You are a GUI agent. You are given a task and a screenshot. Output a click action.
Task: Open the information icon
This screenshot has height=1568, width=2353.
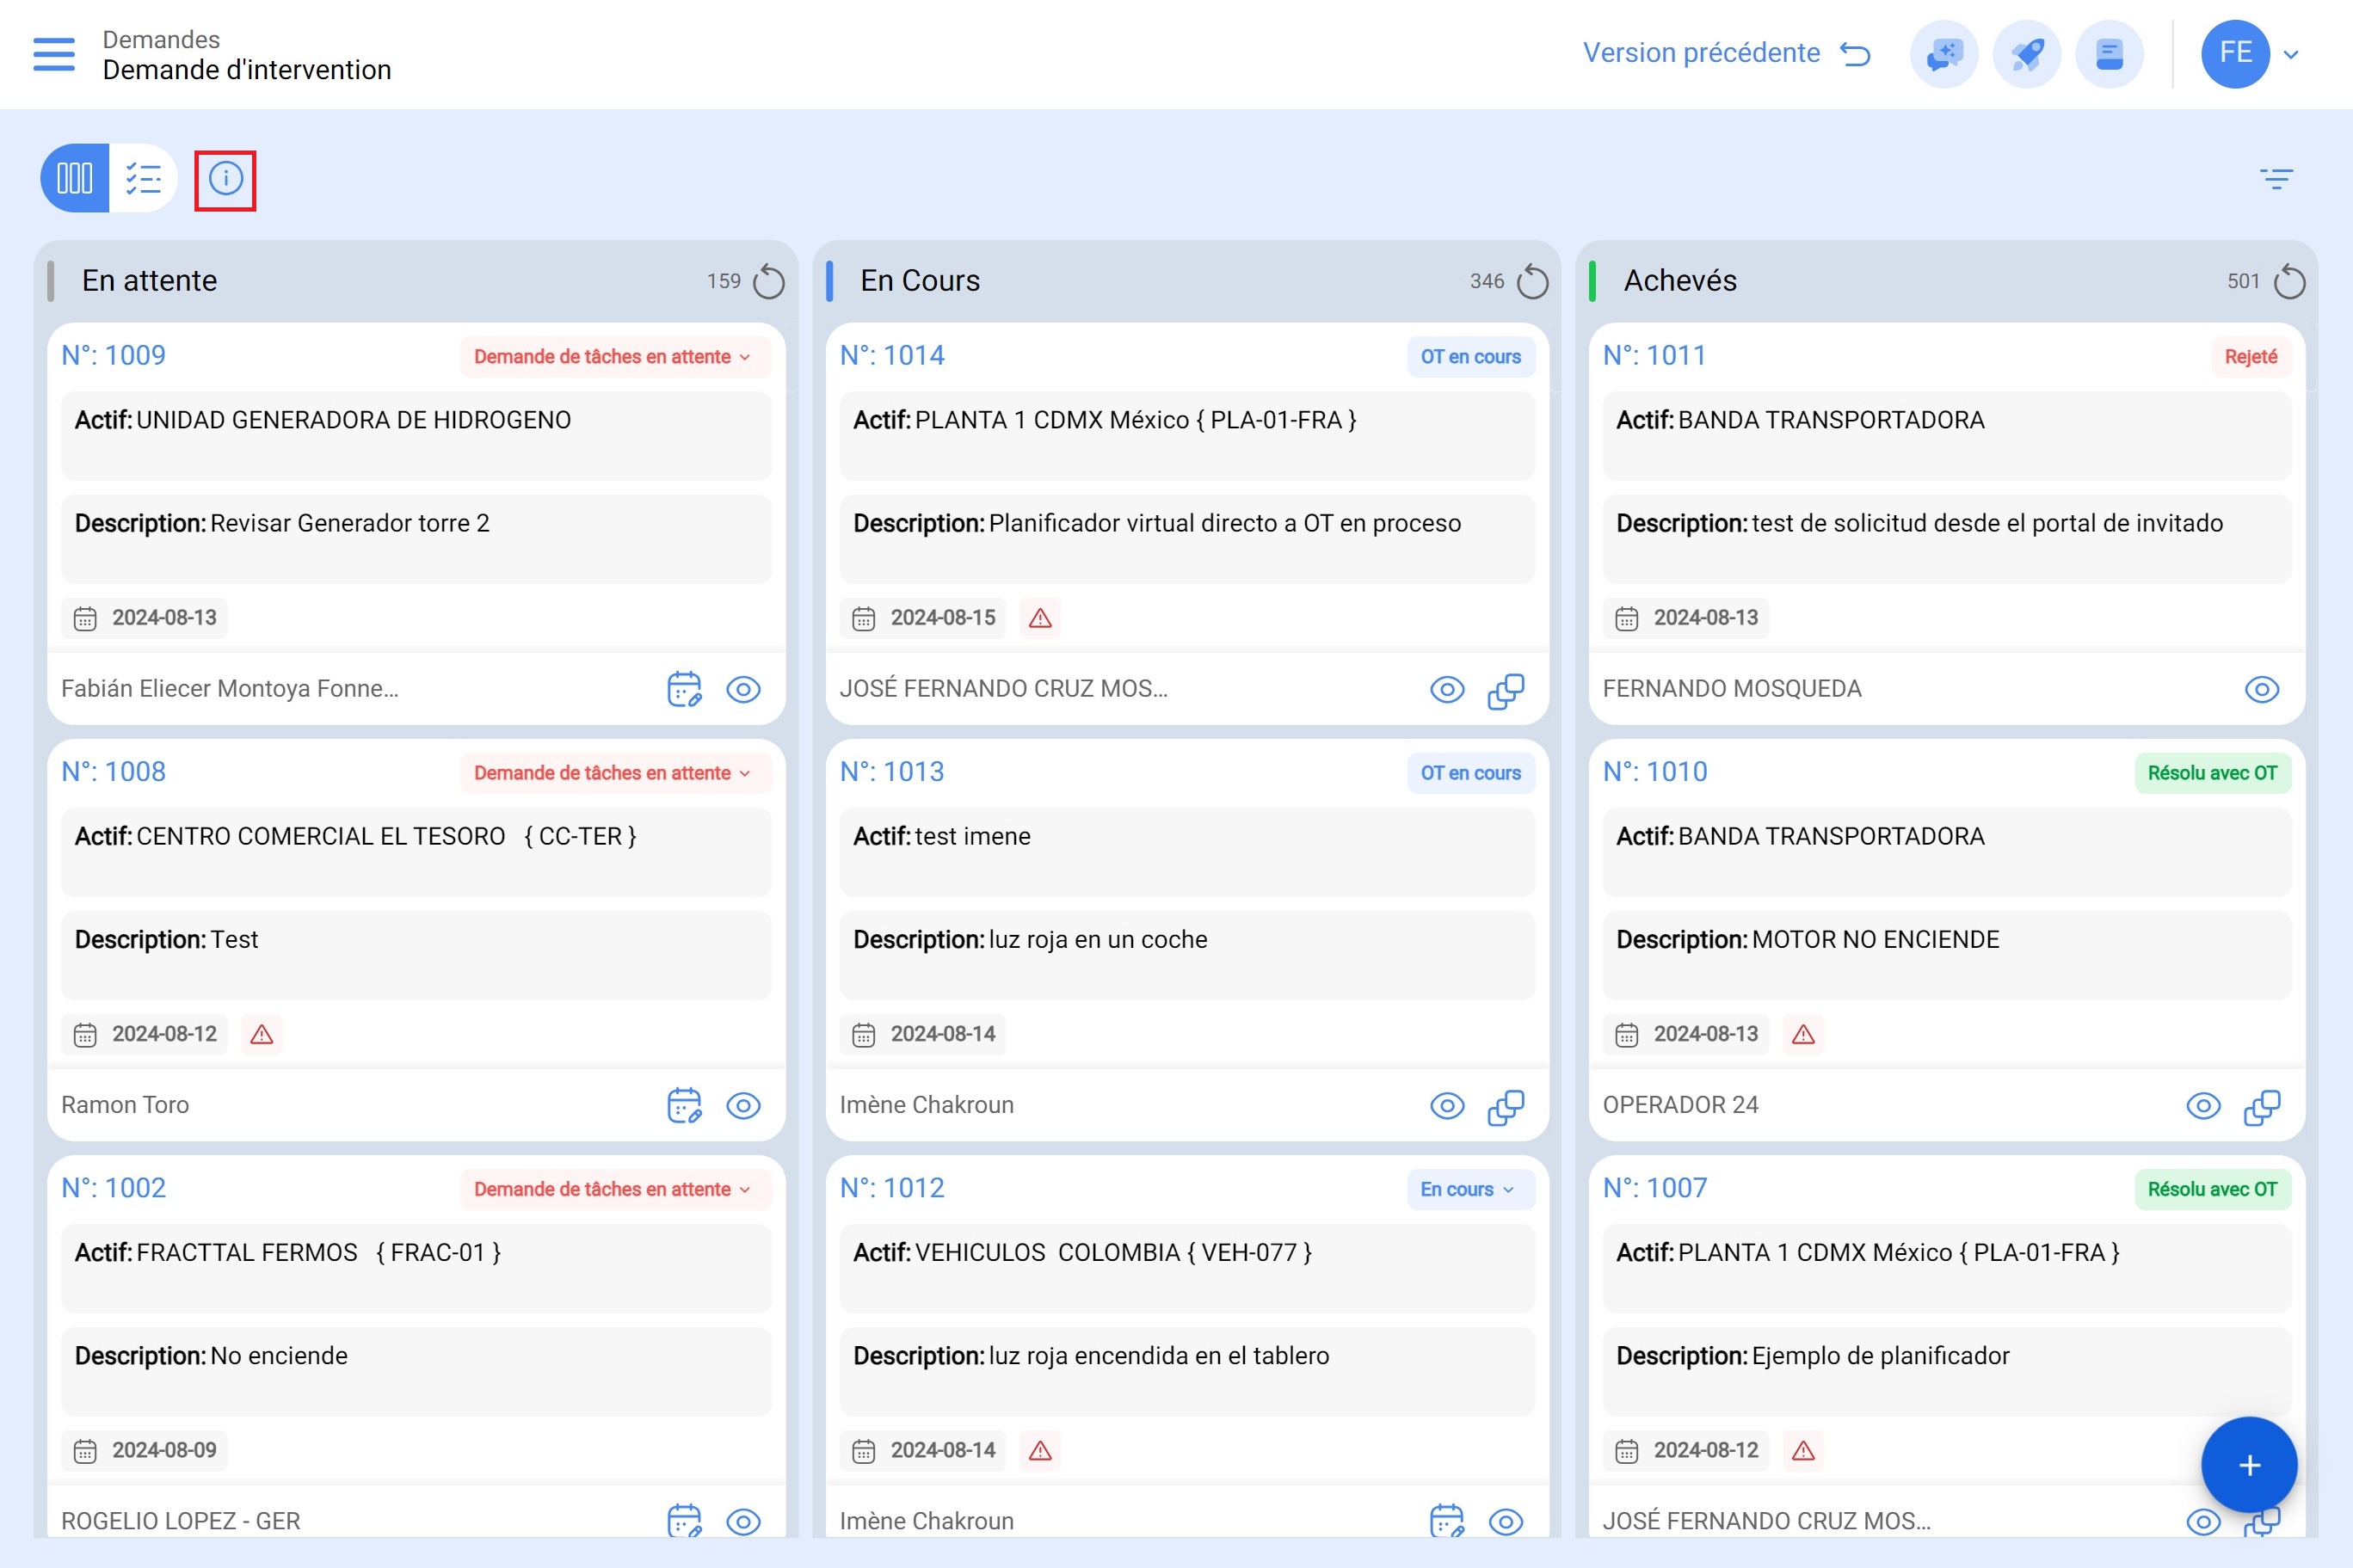tap(226, 179)
